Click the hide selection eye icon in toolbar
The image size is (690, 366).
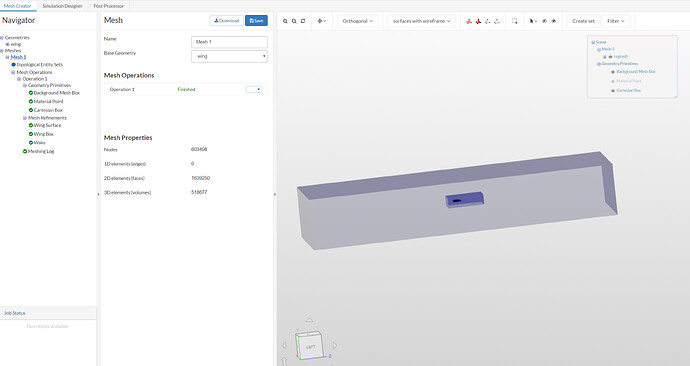(544, 21)
